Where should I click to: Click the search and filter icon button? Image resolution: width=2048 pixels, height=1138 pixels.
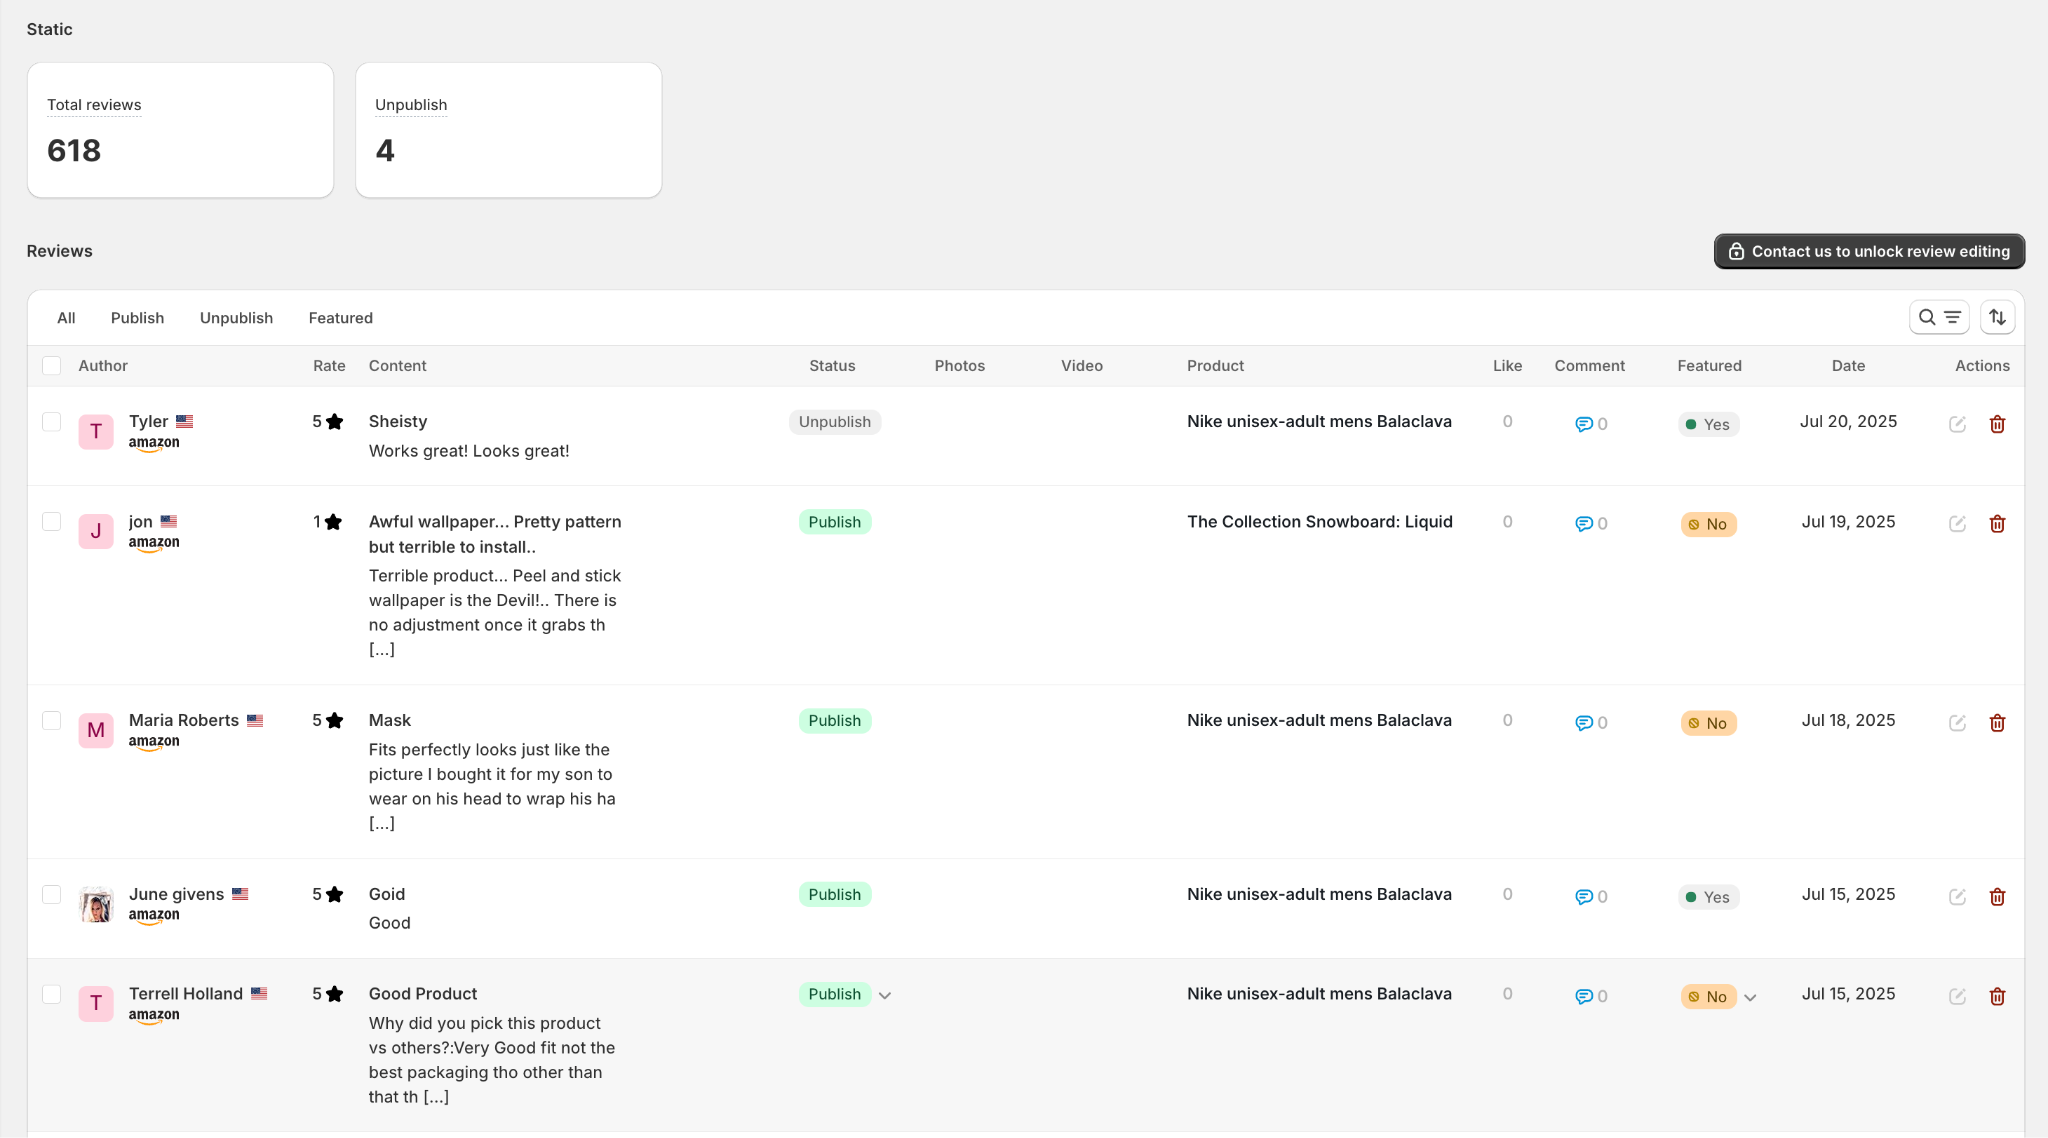[x=1938, y=317]
